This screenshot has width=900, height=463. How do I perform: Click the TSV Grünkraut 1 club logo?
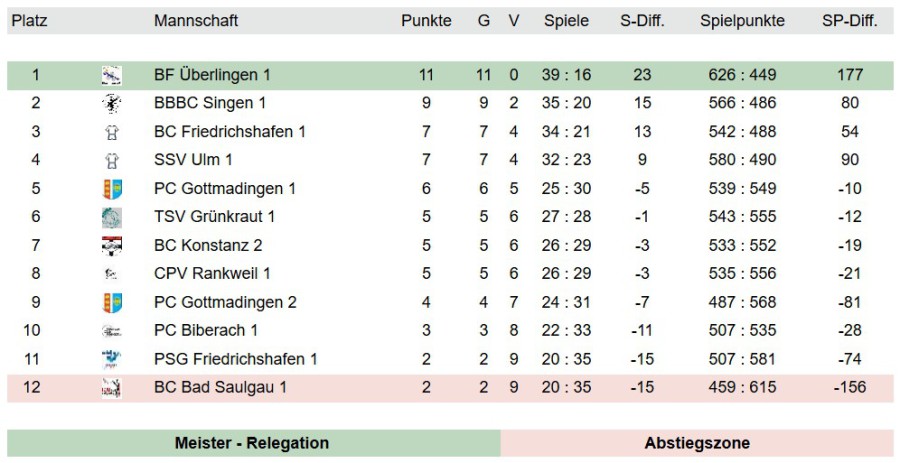[111, 217]
